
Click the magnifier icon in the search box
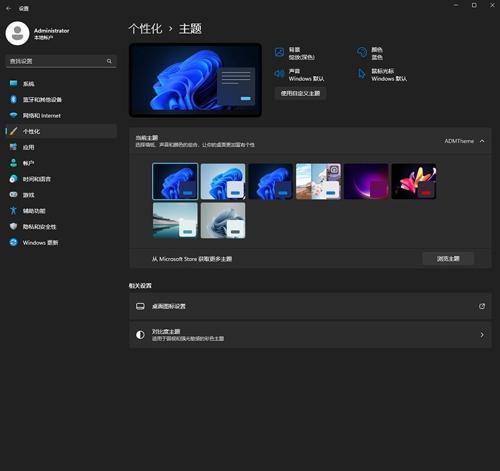109,61
